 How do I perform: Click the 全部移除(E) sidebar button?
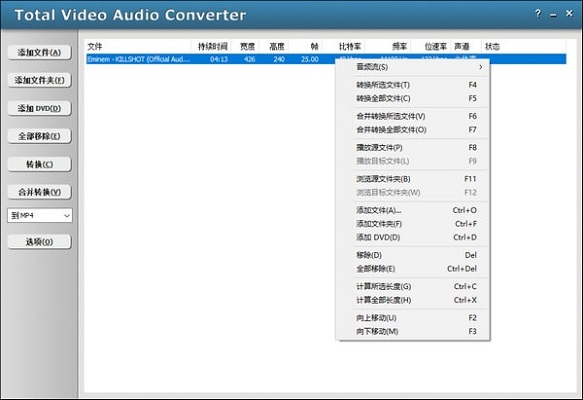coord(39,136)
